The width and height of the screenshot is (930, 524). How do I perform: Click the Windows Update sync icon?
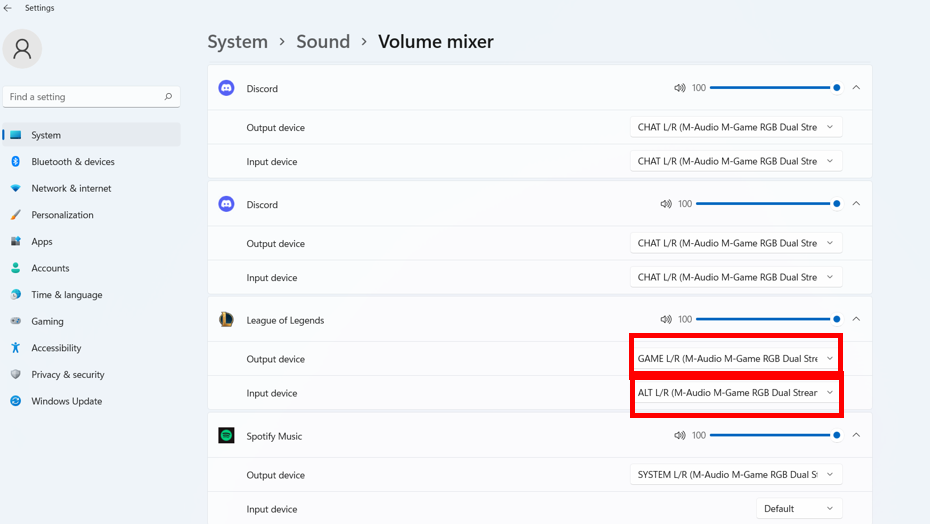[x=16, y=401]
